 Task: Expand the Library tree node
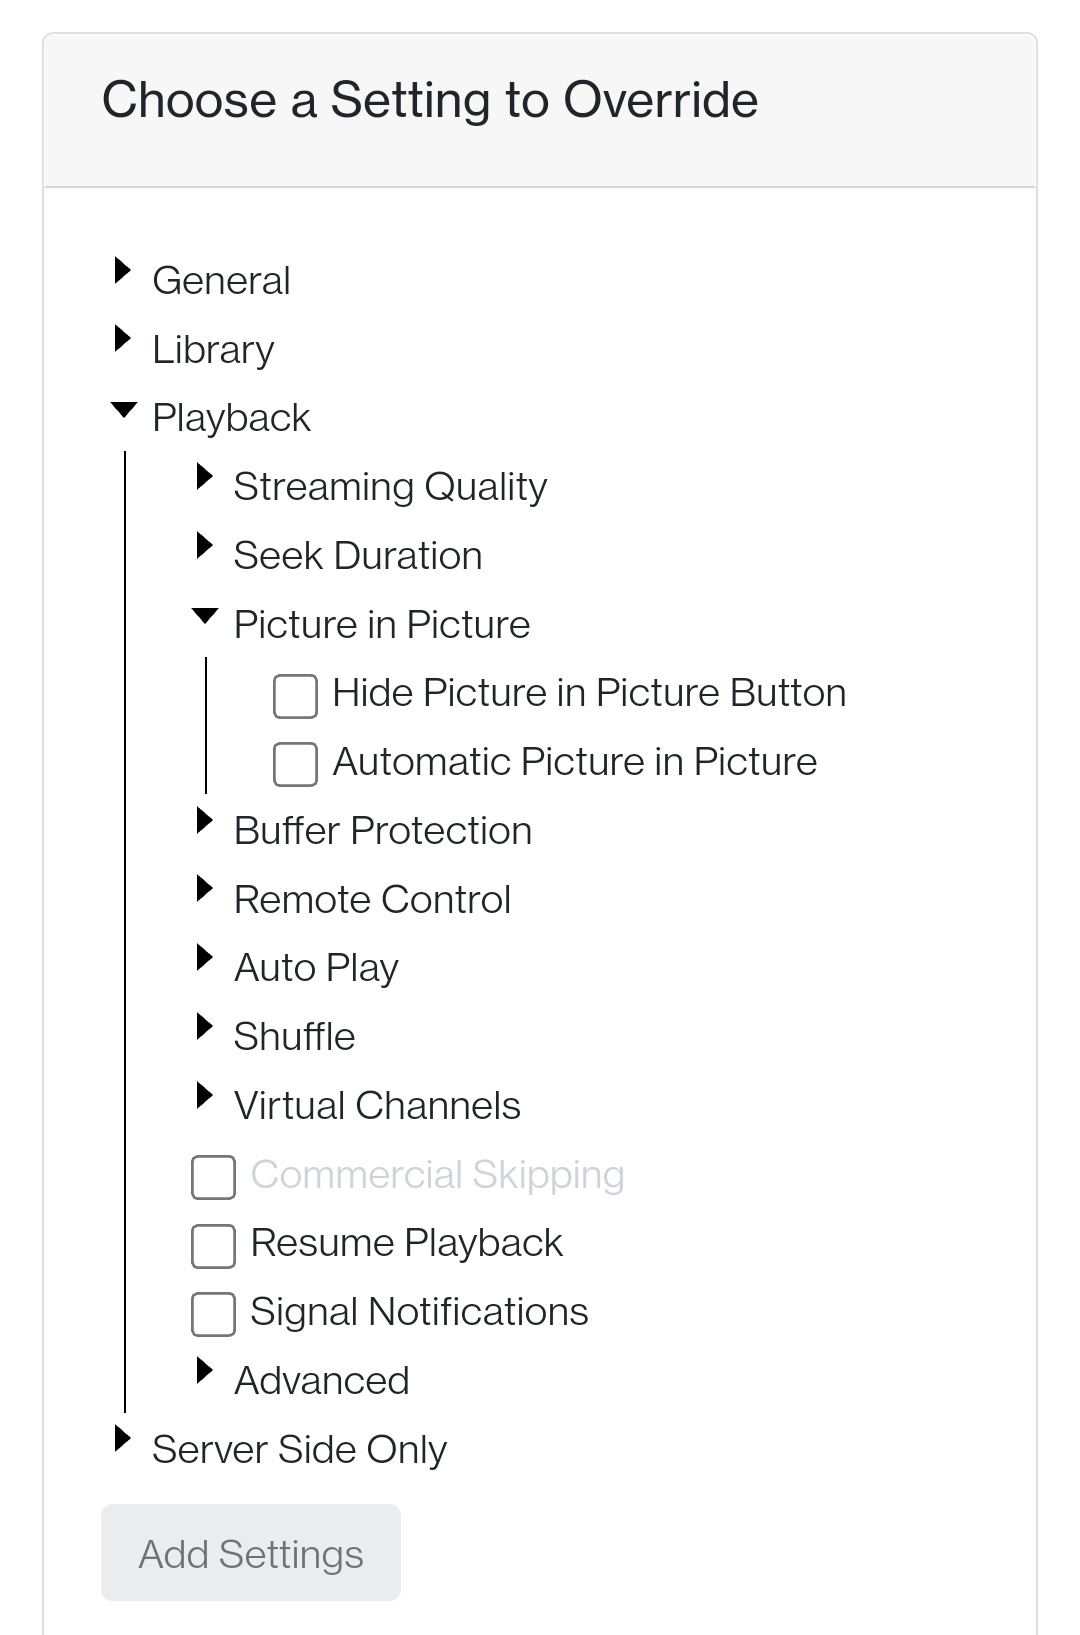click(123, 339)
